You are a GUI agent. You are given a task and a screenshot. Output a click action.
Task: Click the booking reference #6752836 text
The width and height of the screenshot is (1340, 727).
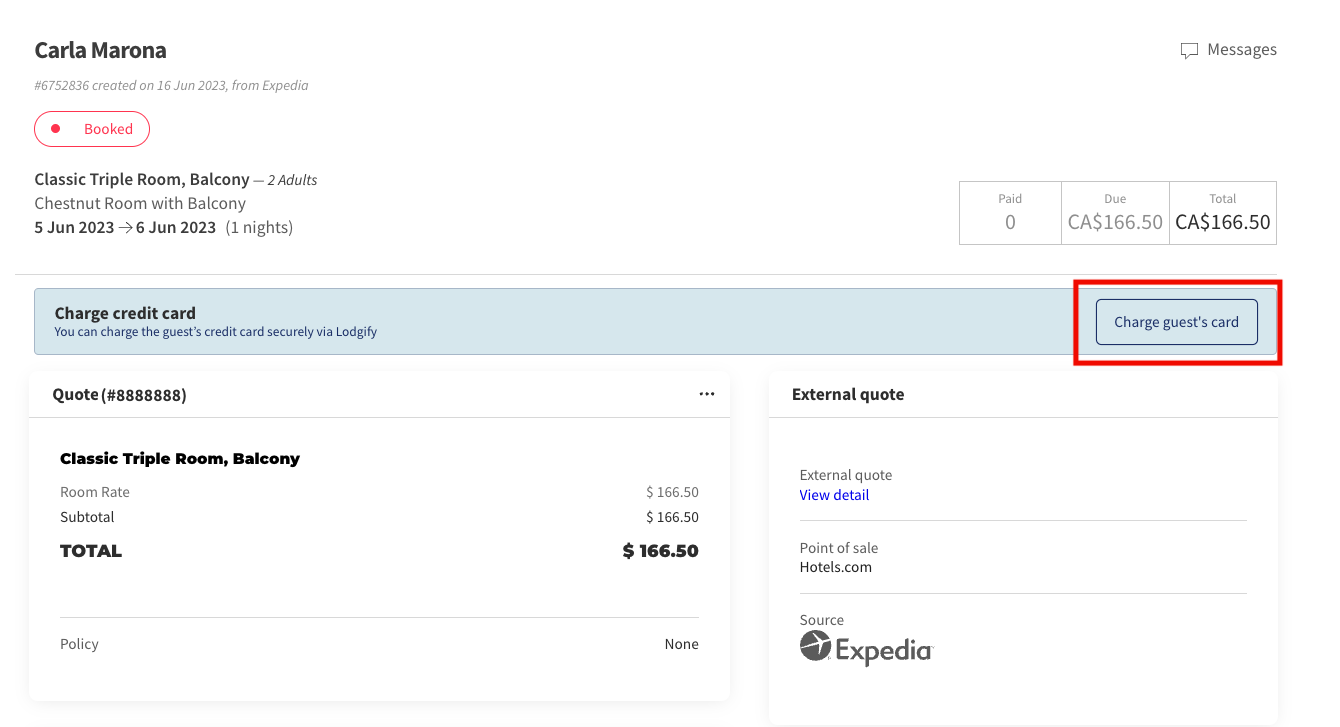tap(60, 85)
